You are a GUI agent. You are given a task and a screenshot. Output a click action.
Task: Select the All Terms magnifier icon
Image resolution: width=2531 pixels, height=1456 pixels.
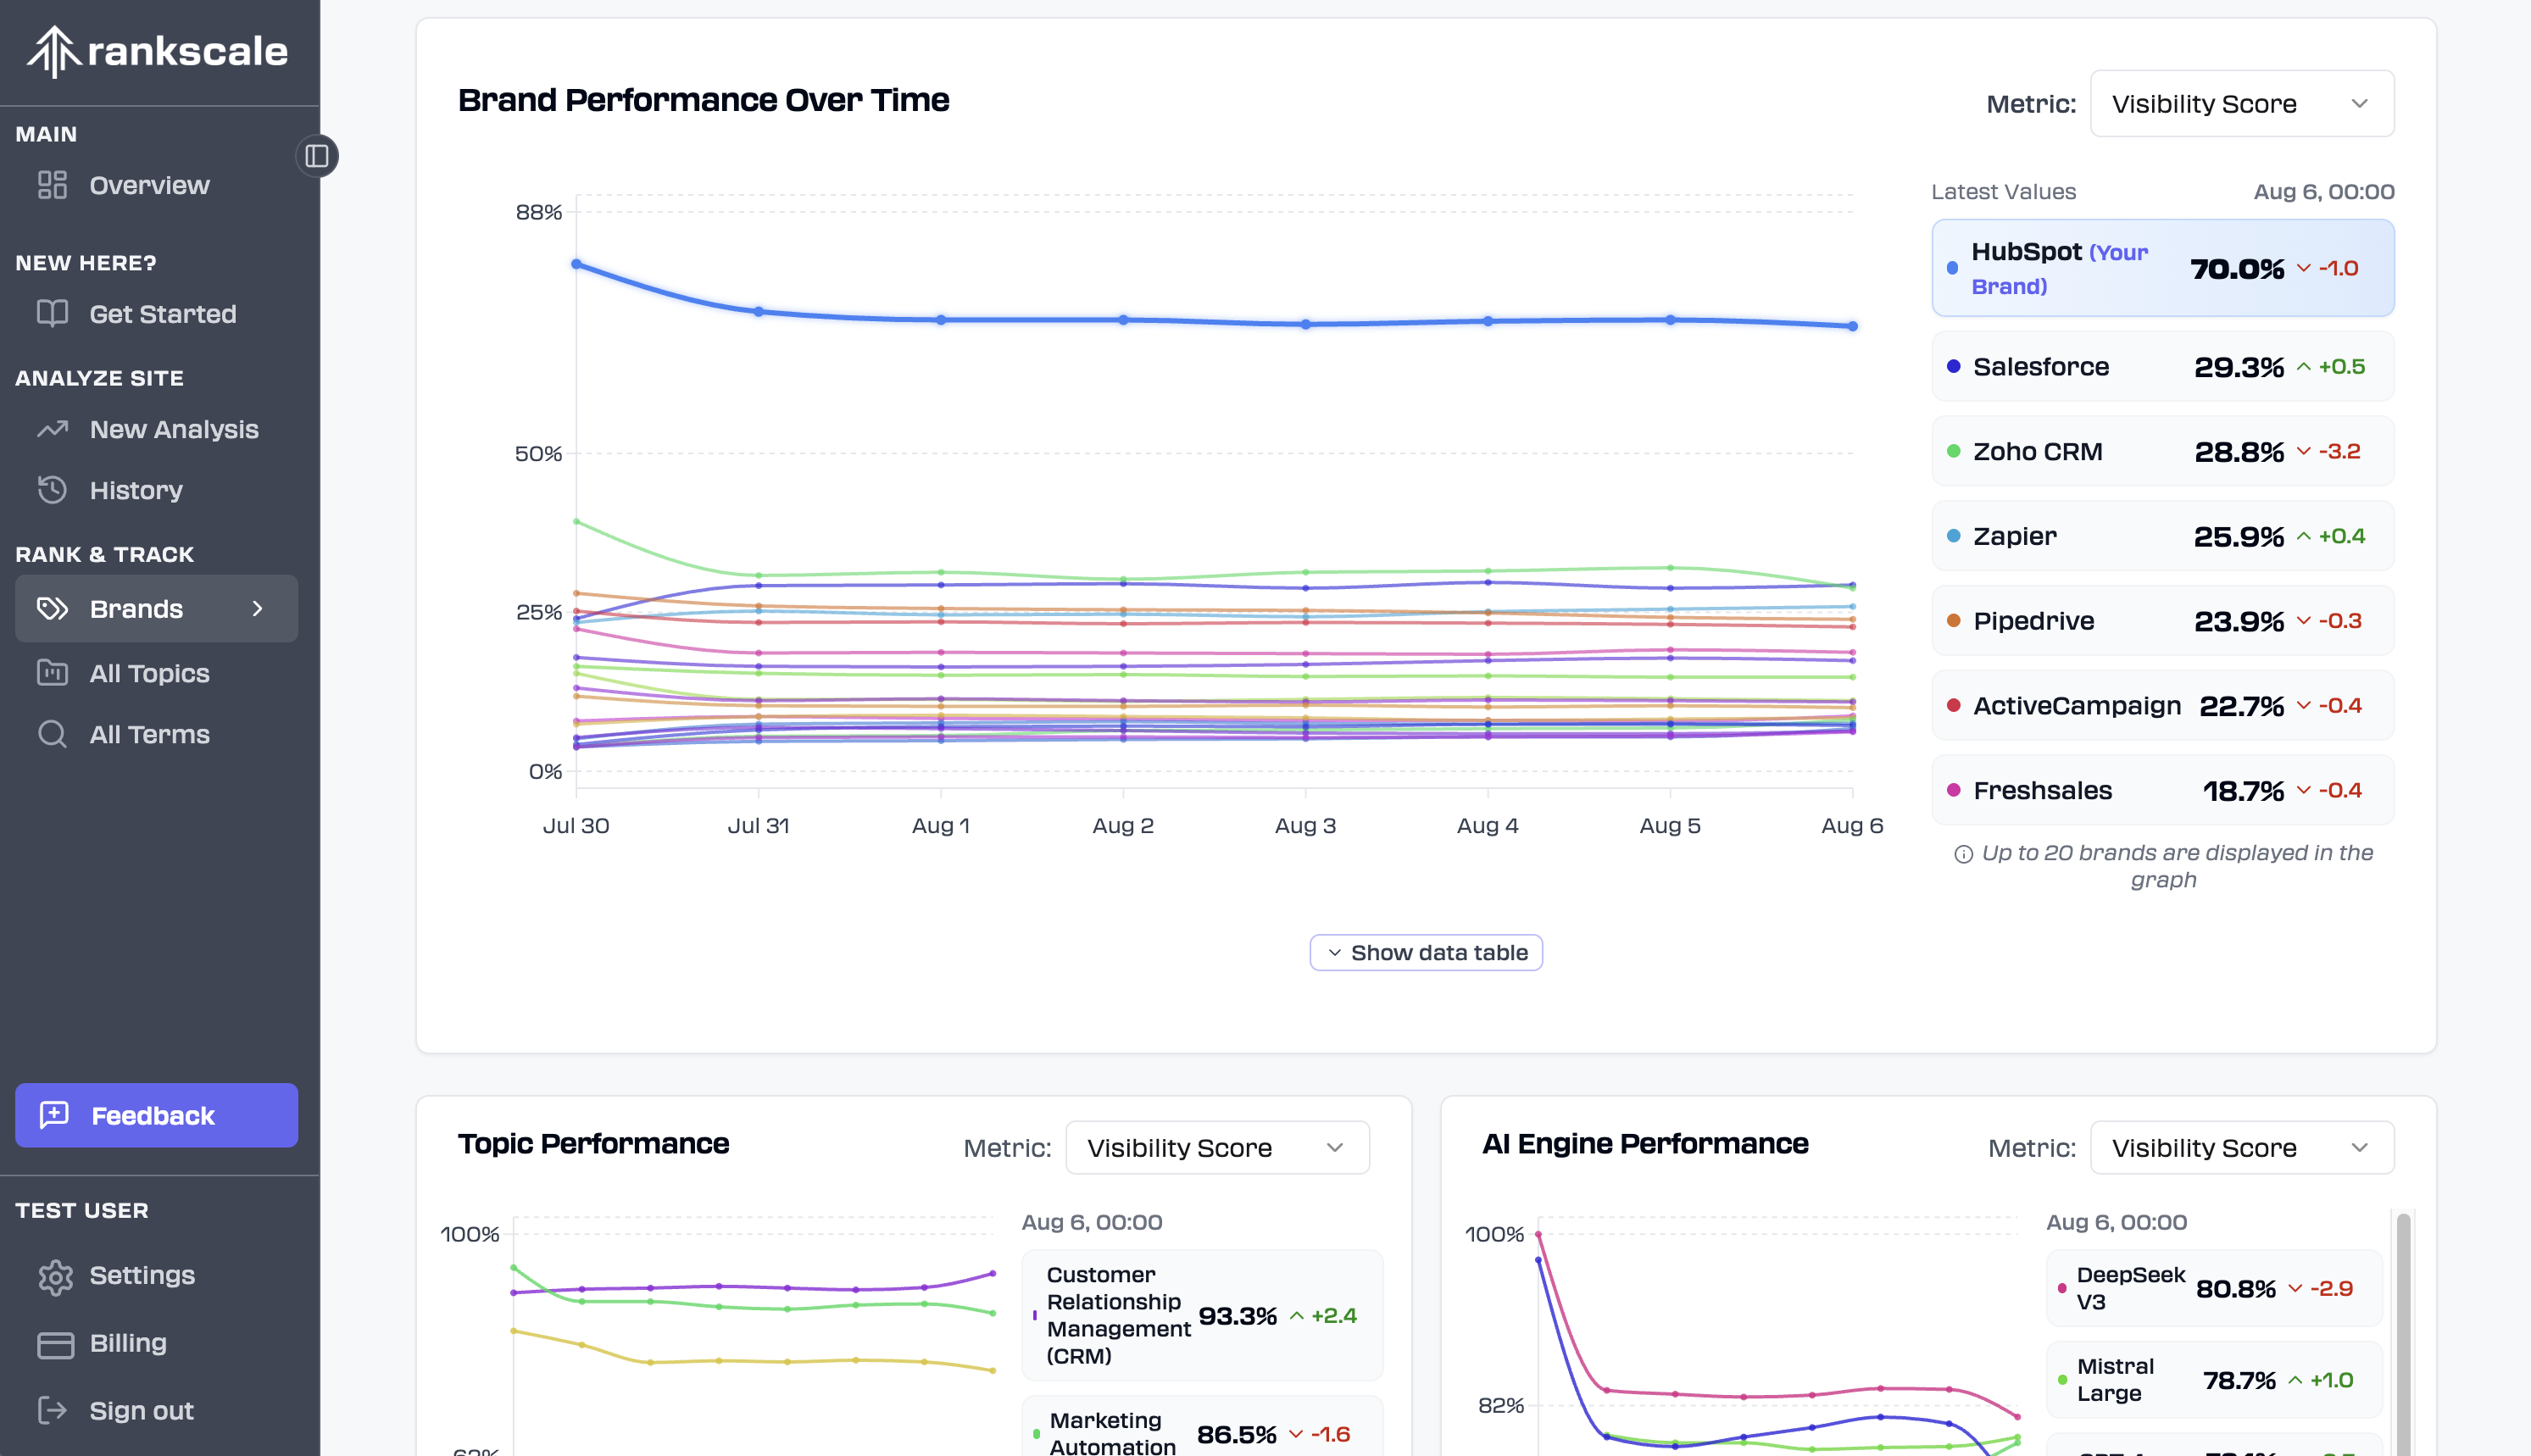coord(52,734)
